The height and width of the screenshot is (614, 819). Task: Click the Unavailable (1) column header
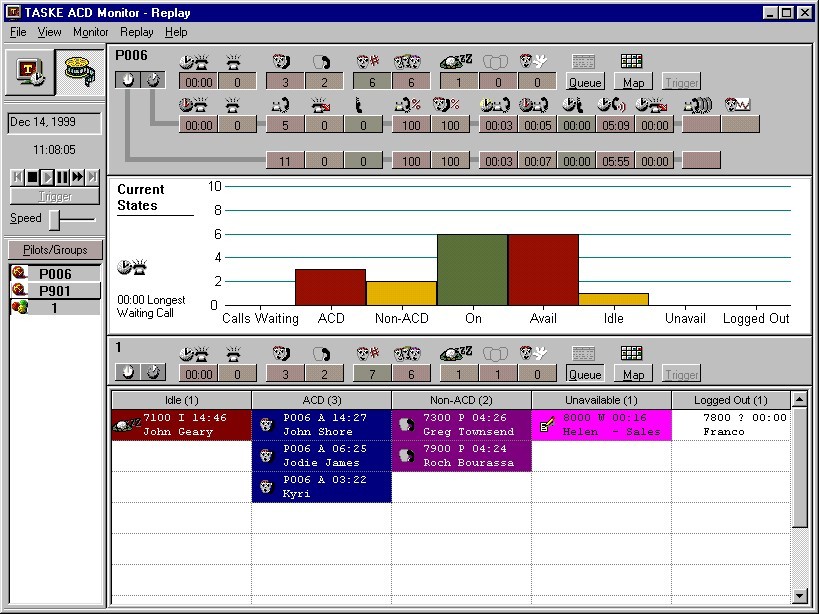tap(601, 400)
